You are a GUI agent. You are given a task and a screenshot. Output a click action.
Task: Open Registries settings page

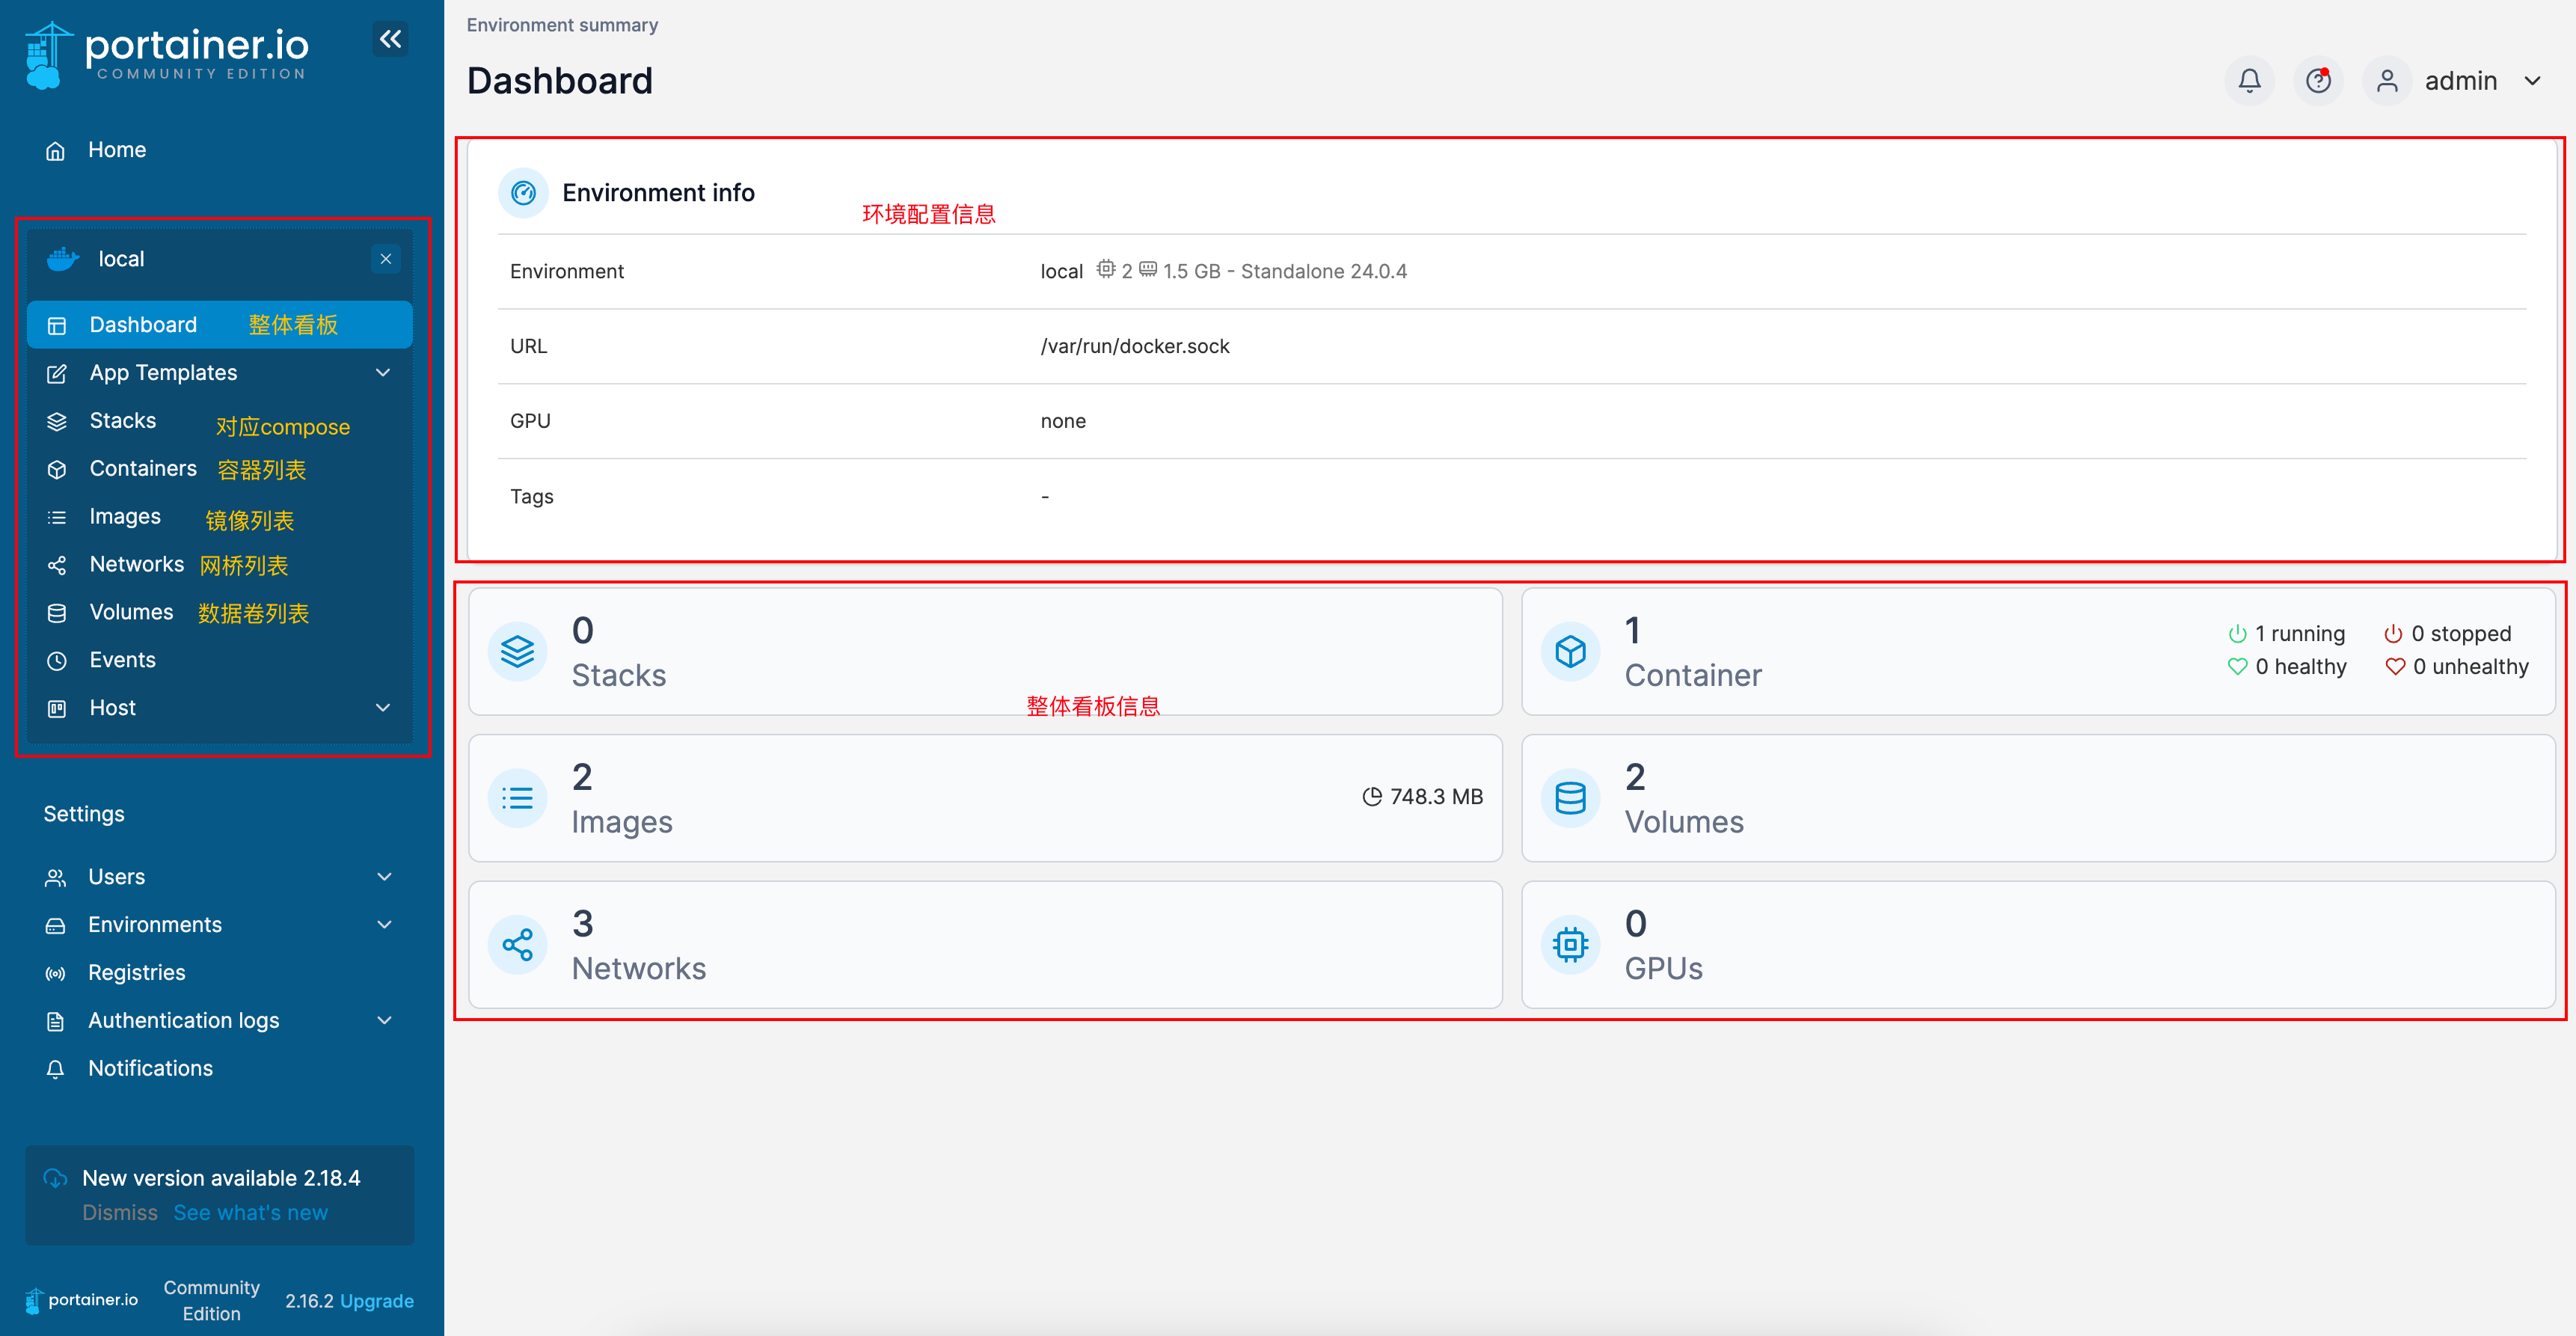click(x=137, y=972)
